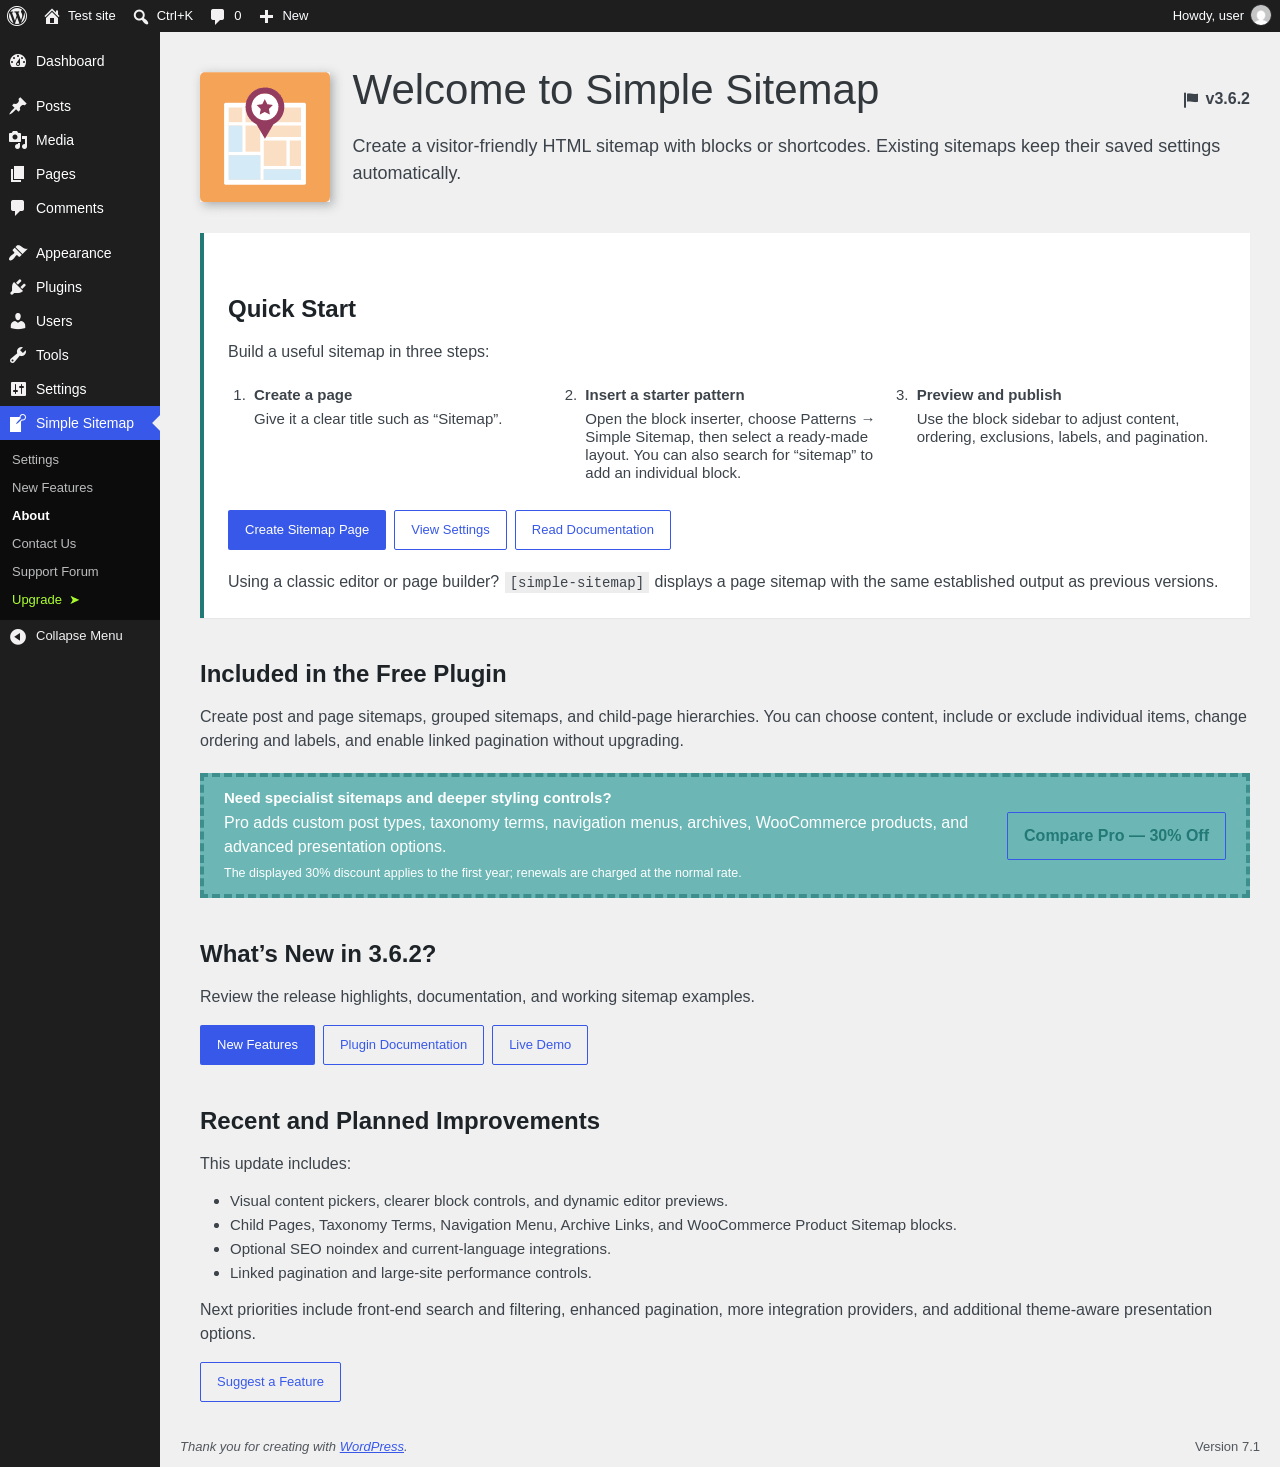The image size is (1280, 1467).
Task: Click the Simple Sitemap plugin logo
Action: [x=265, y=137]
